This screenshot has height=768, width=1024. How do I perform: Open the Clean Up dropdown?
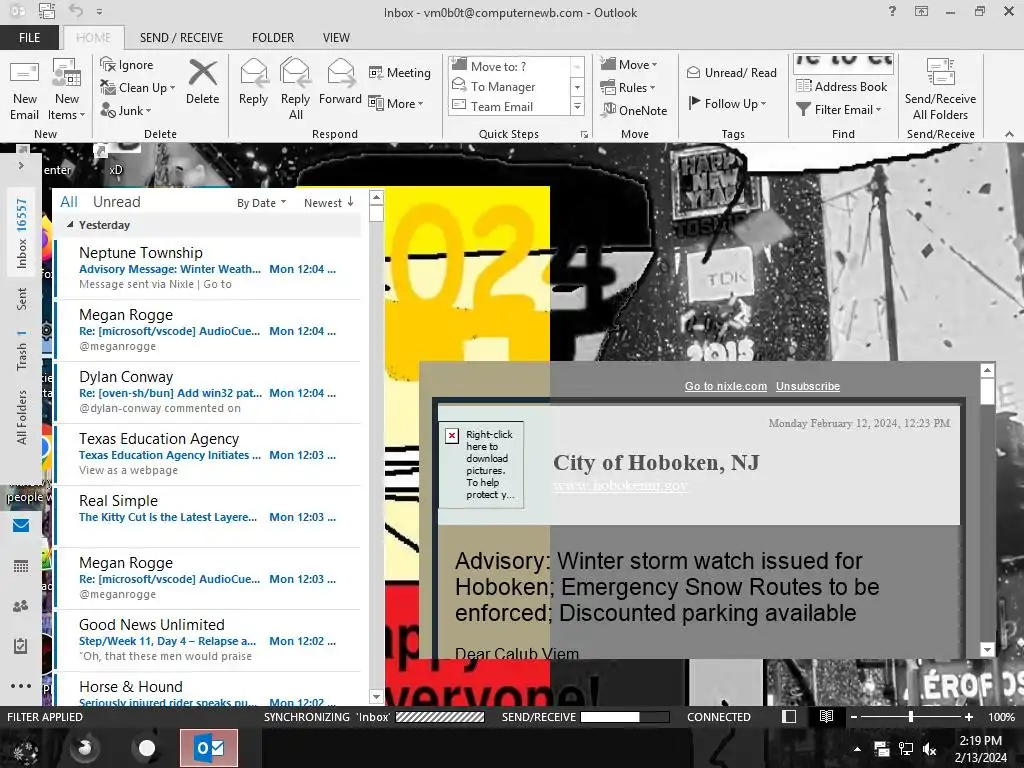point(137,88)
